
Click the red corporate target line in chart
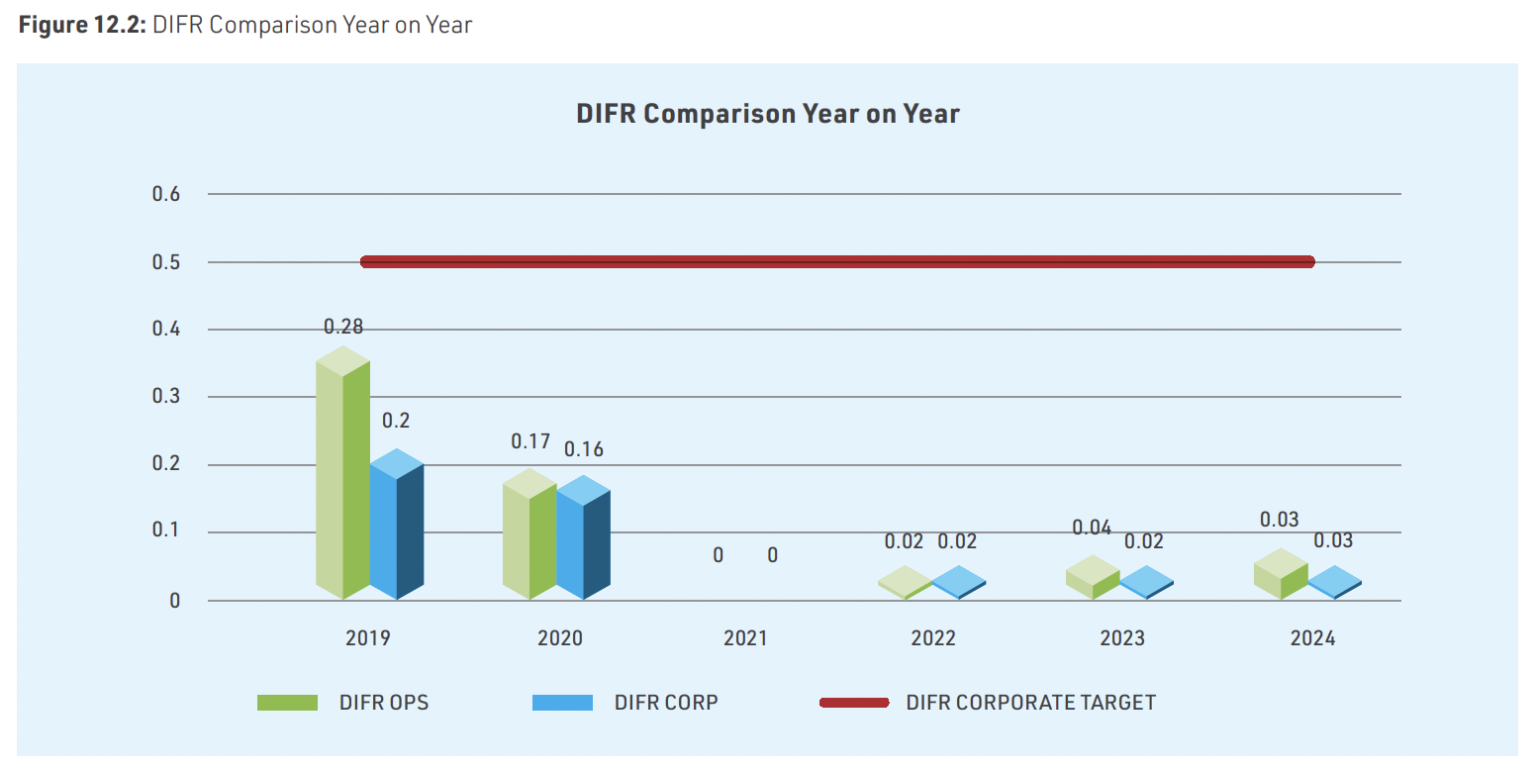(836, 262)
